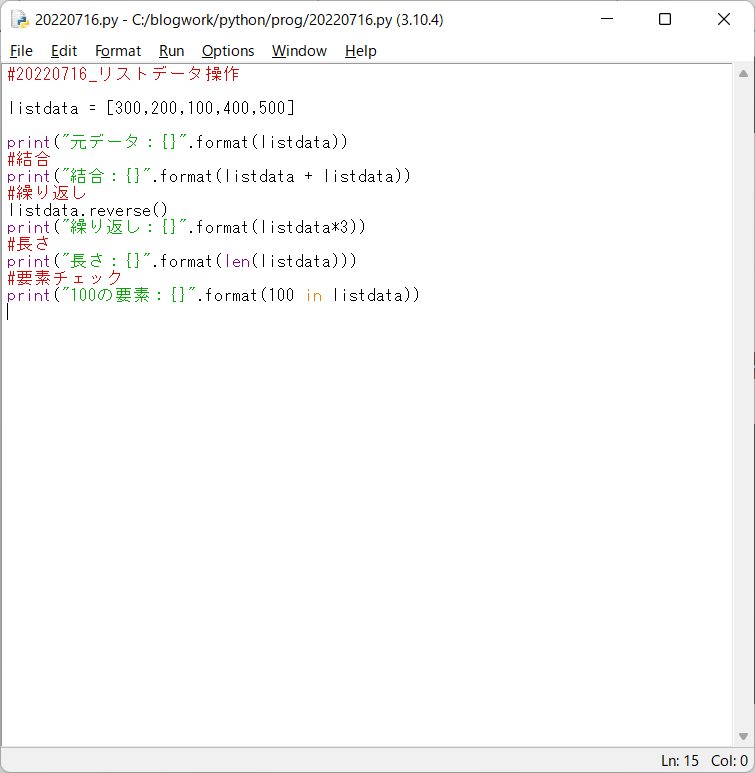Open the File menu
Viewport: 755px width, 773px height.
(21, 51)
